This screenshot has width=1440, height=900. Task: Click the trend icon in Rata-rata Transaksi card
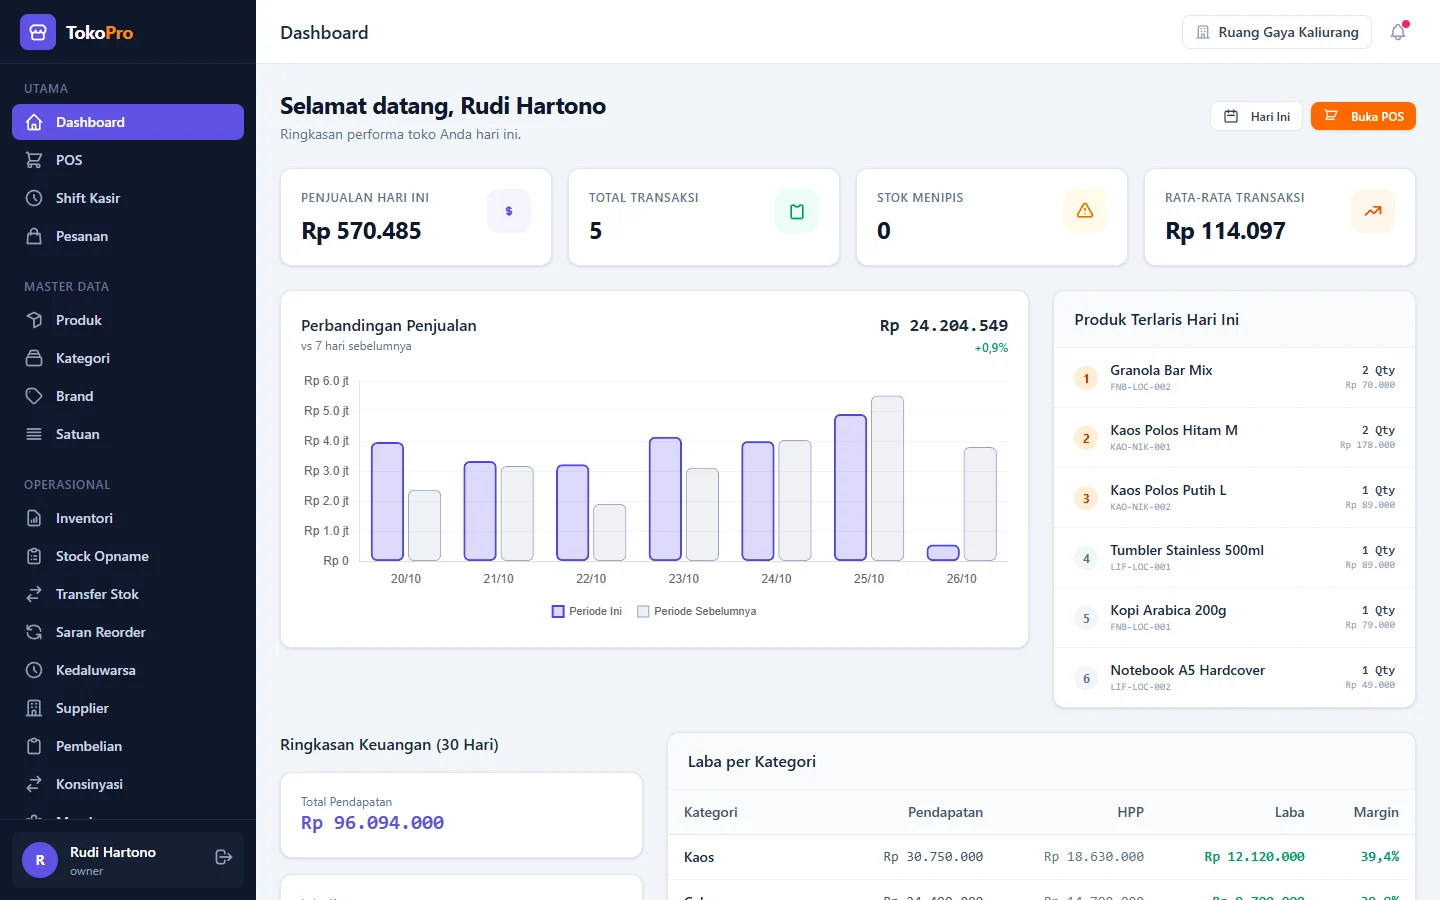click(1373, 211)
